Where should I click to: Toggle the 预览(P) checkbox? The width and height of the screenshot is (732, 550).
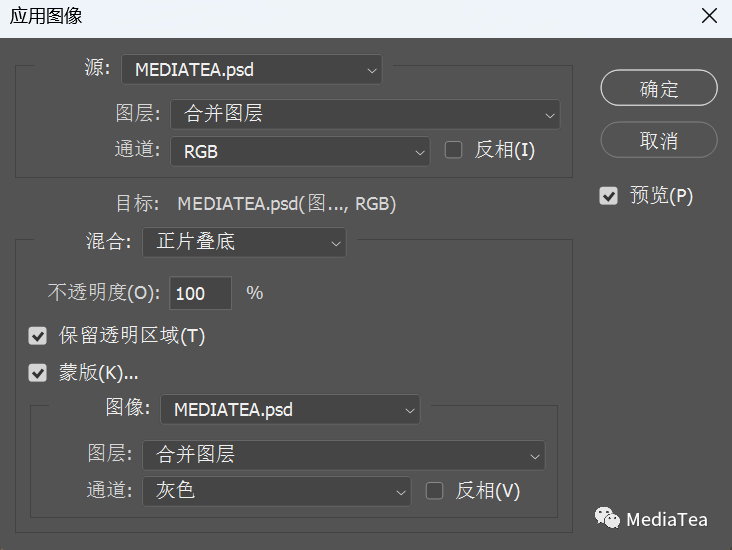[608, 196]
